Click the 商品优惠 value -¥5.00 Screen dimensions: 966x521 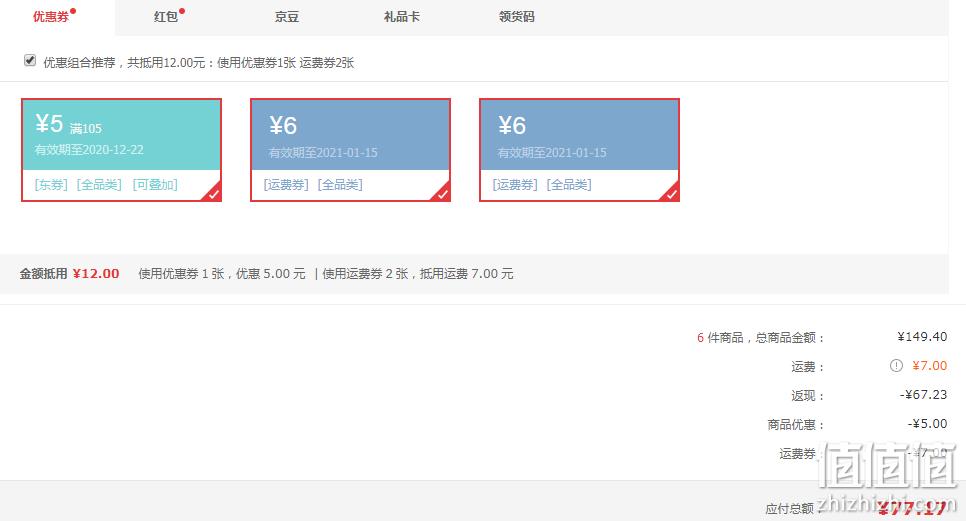tap(927, 424)
